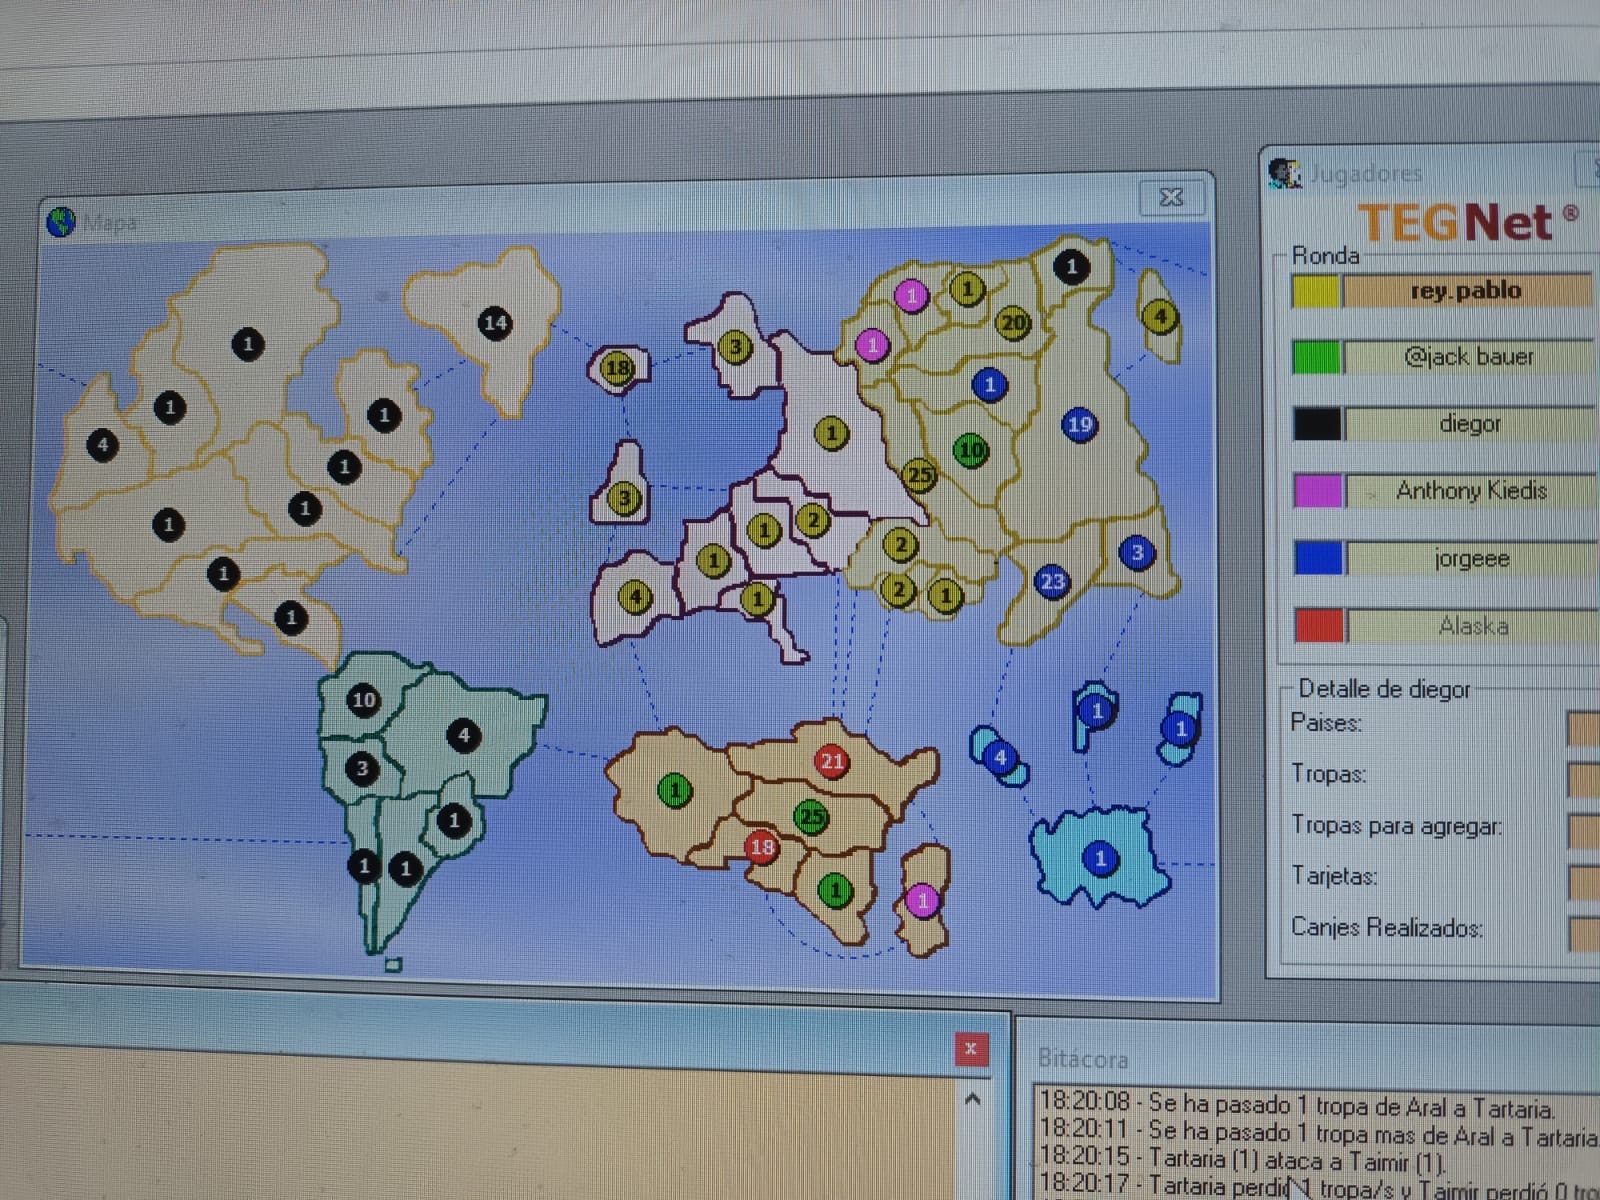The image size is (1600, 1200).
Task: Click the TEGNet logo
Action: [1468, 222]
